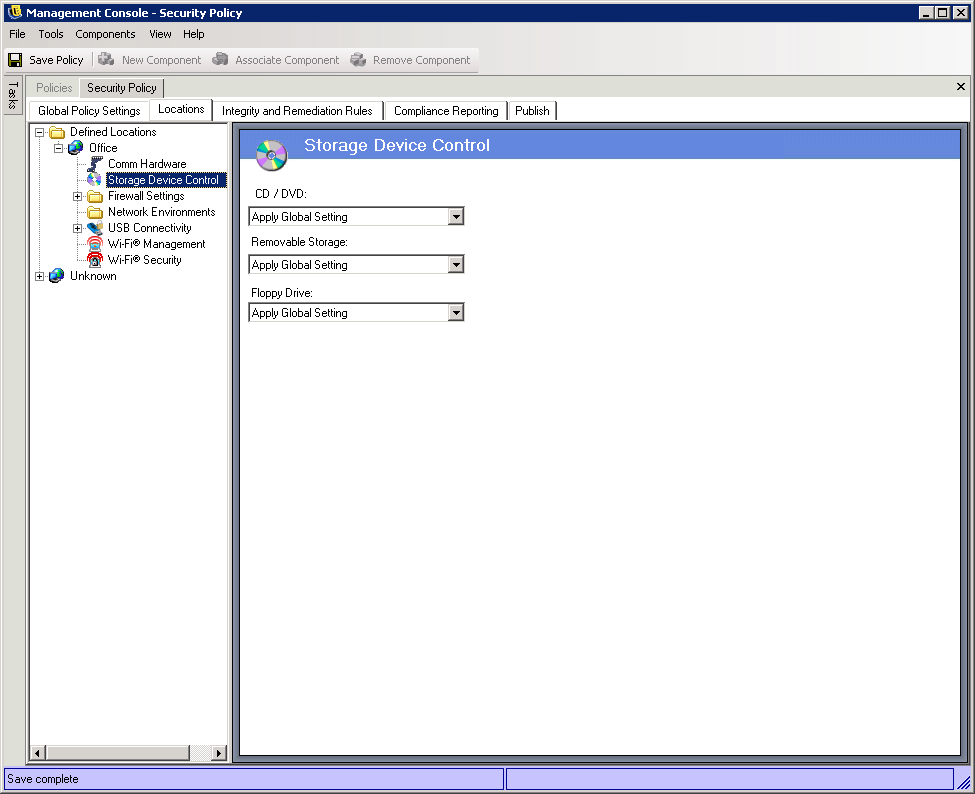
Task: Select USB Connectivity in the tree
Action: (x=149, y=228)
